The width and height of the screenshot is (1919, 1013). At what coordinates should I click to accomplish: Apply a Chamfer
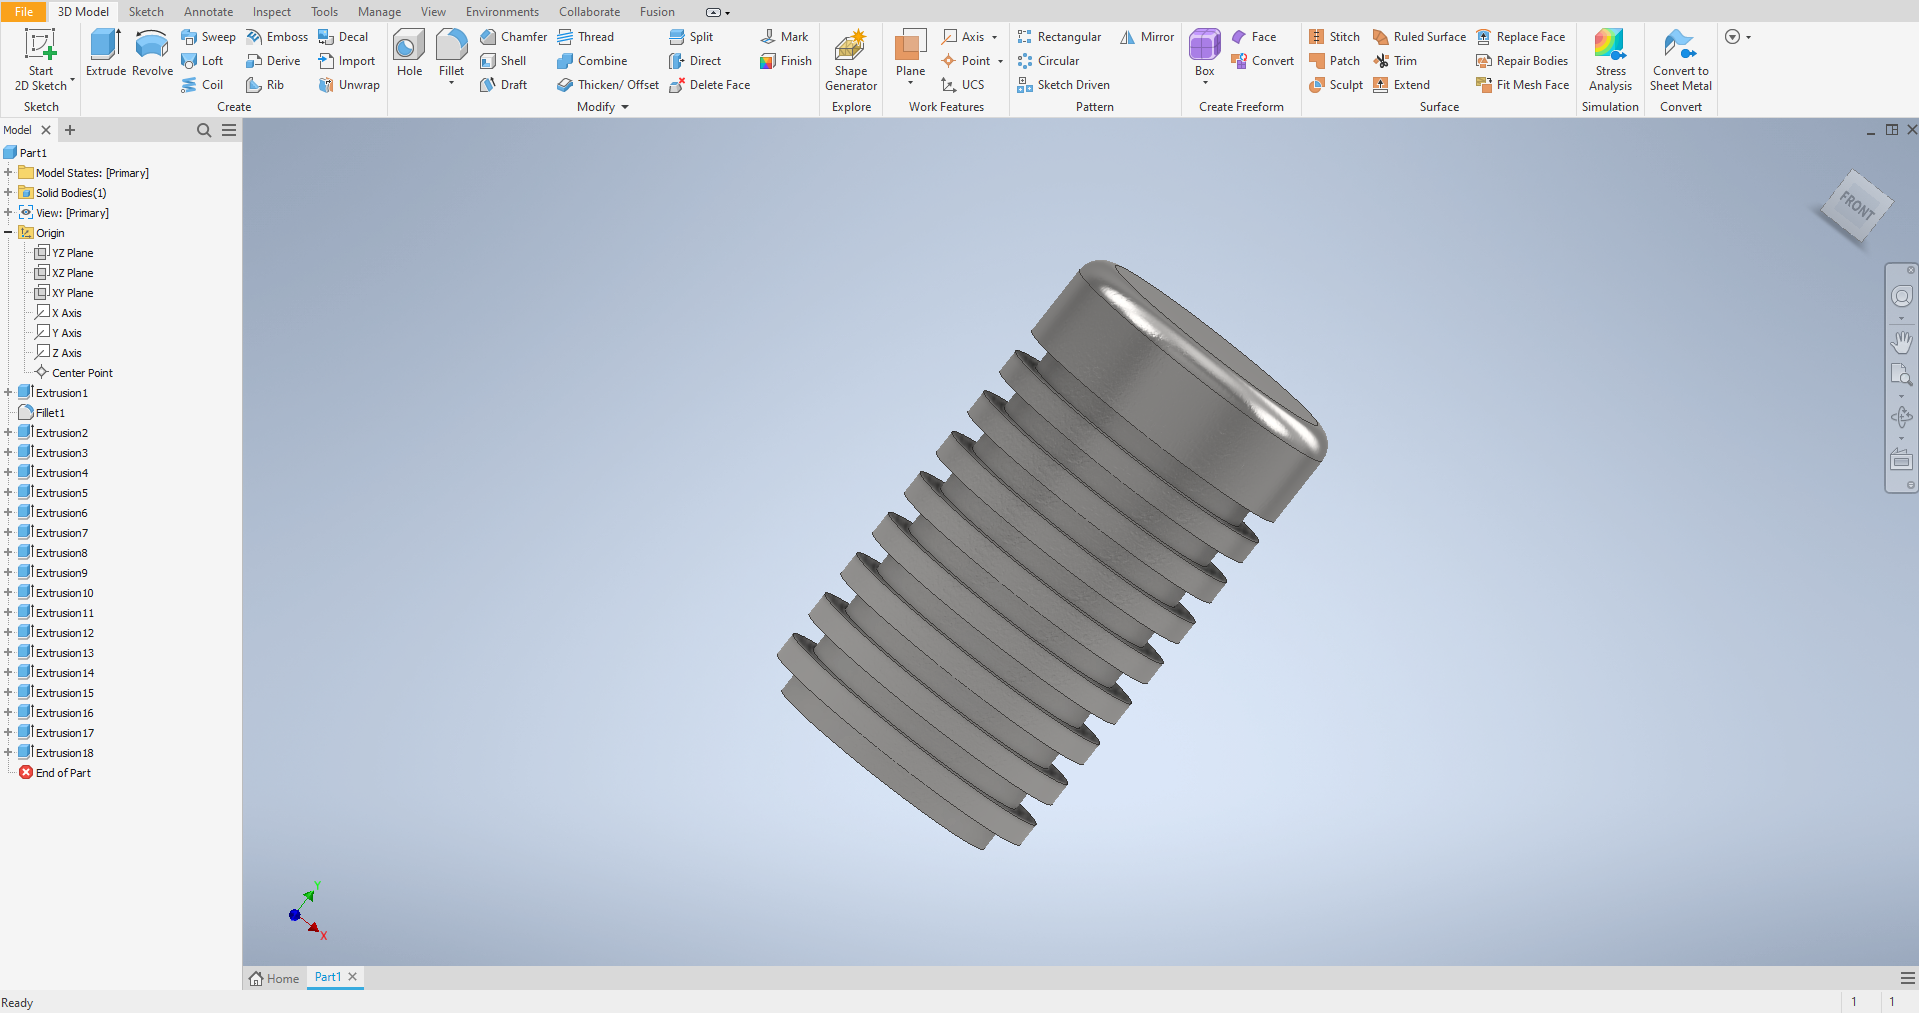click(x=513, y=37)
